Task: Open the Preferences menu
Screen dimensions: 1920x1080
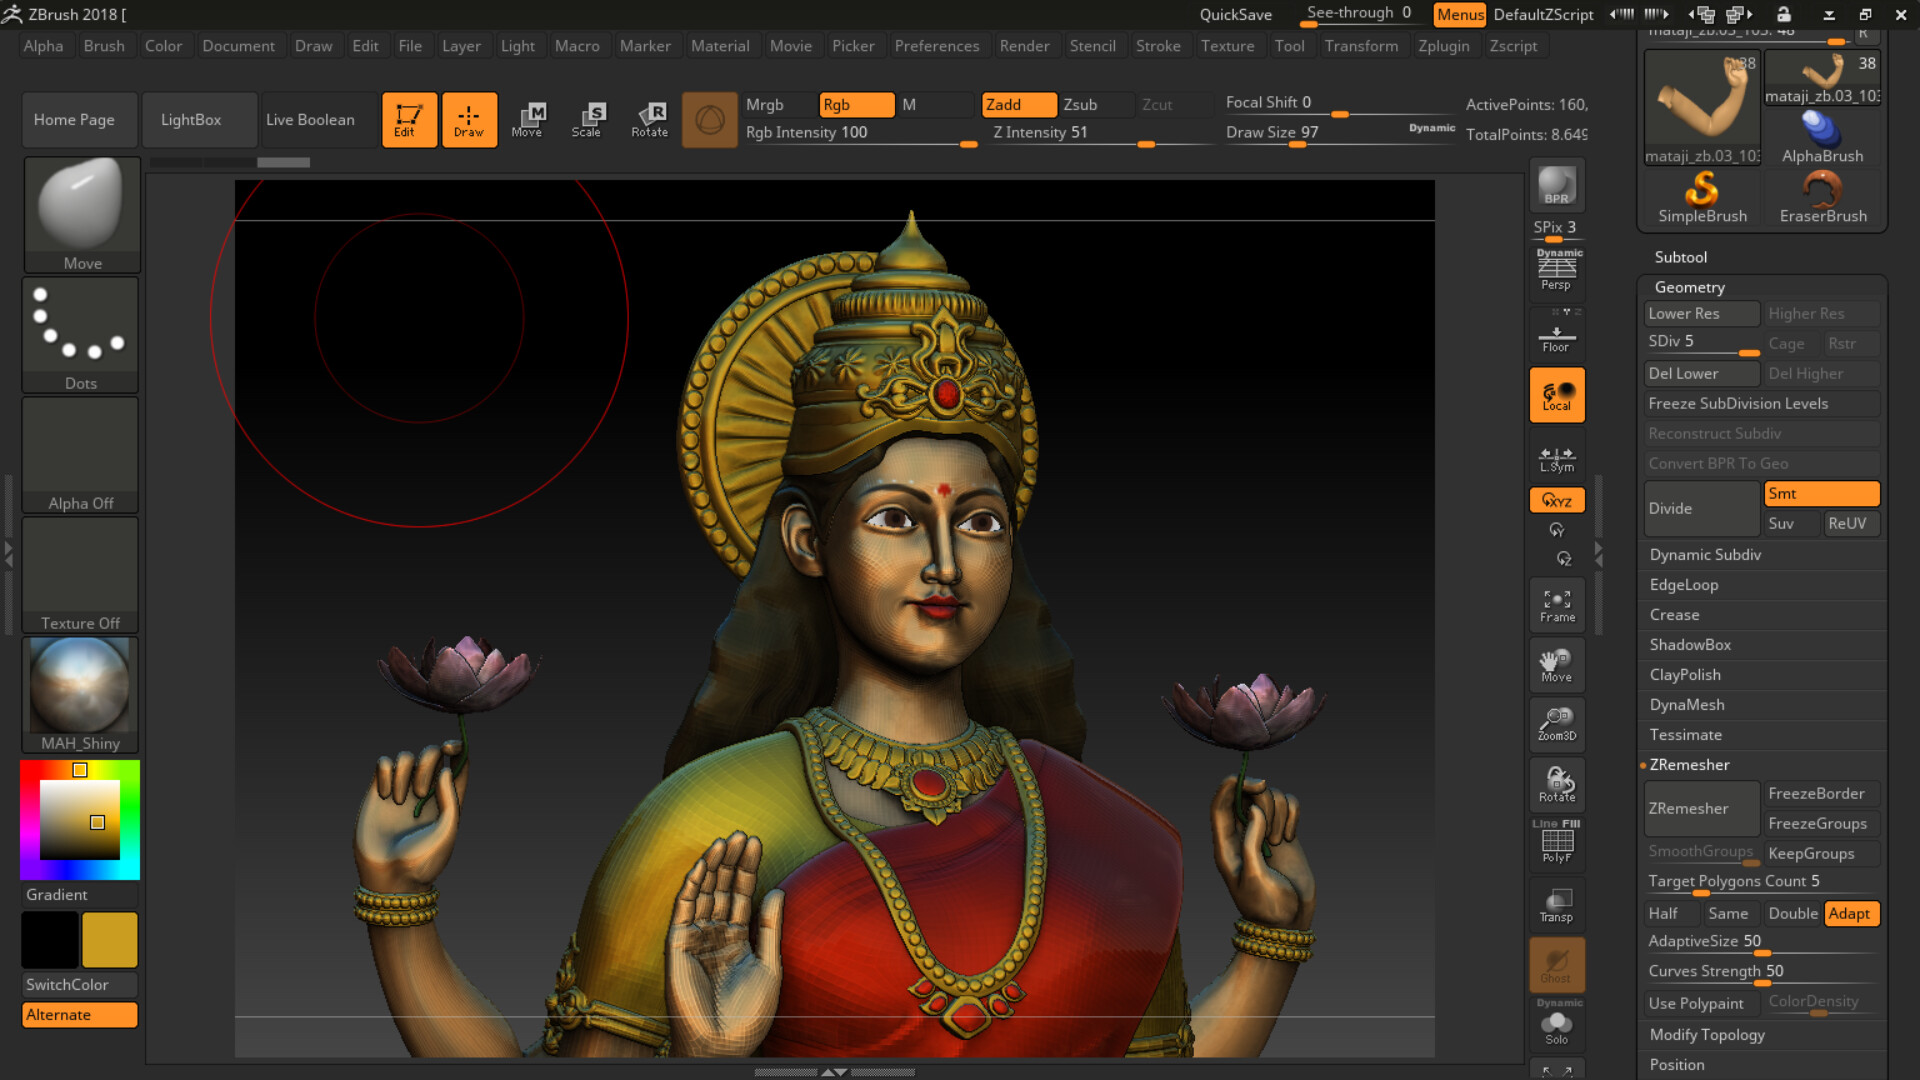Action: pos(937,46)
